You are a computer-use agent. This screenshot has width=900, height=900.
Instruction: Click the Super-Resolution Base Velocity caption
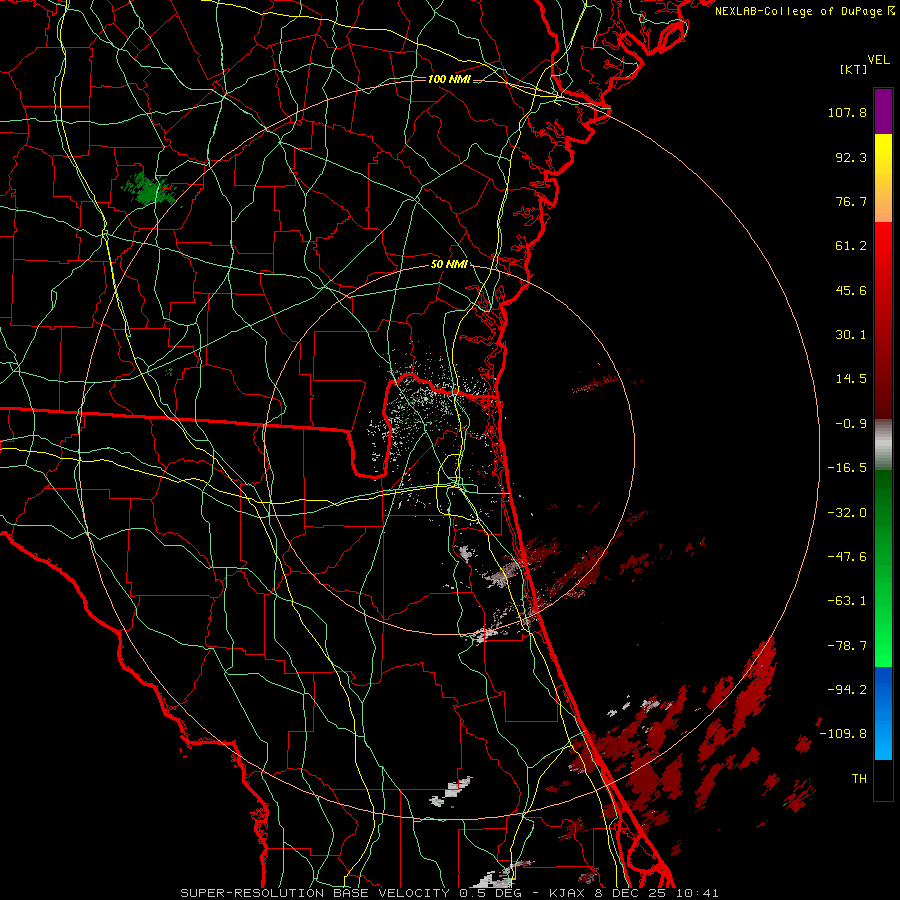(x=449, y=893)
